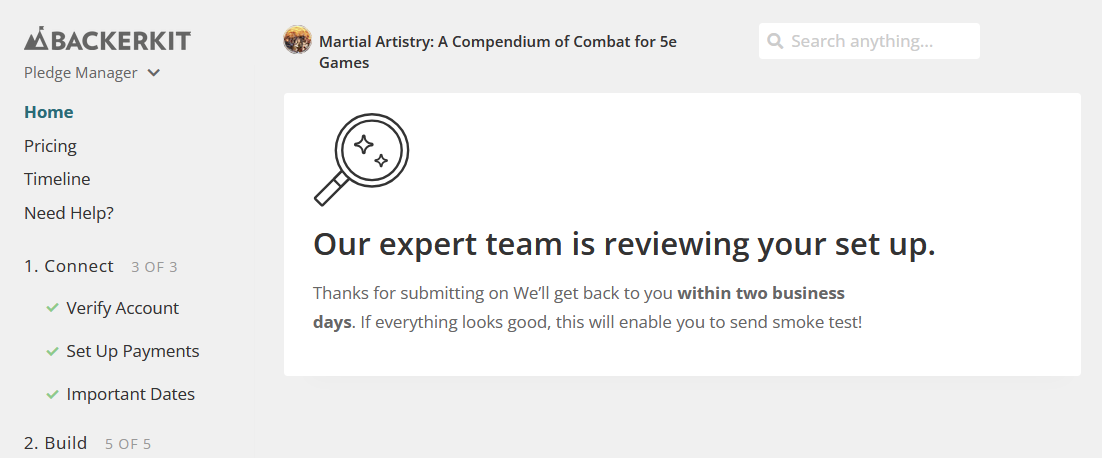1102x458 pixels.
Task: Click the project avatar thumbnail
Action: click(x=297, y=40)
